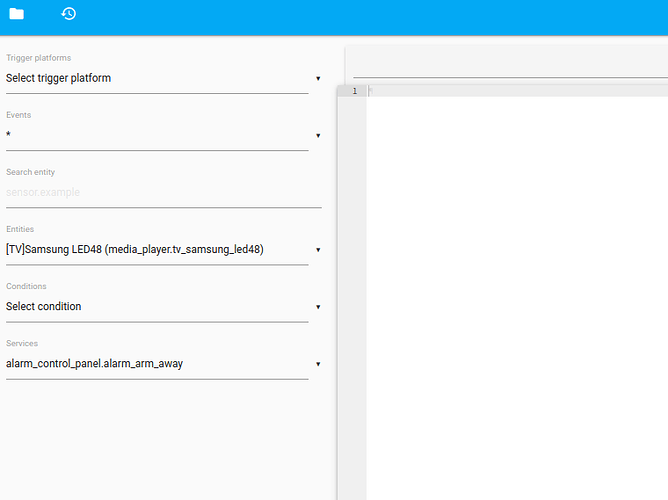Click the Trigger platforms label
Image resolution: width=668 pixels, height=500 pixels.
pyautogui.click(x=39, y=58)
